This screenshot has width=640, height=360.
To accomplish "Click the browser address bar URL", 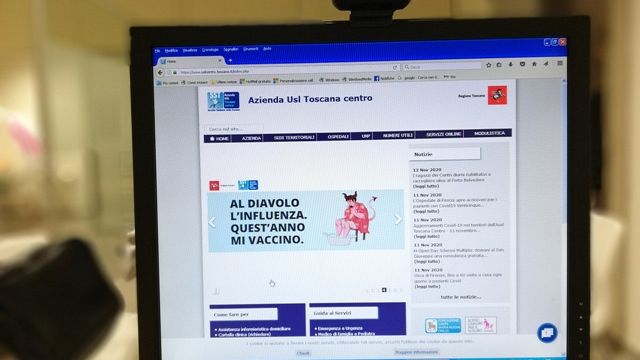I will click(x=214, y=71).
